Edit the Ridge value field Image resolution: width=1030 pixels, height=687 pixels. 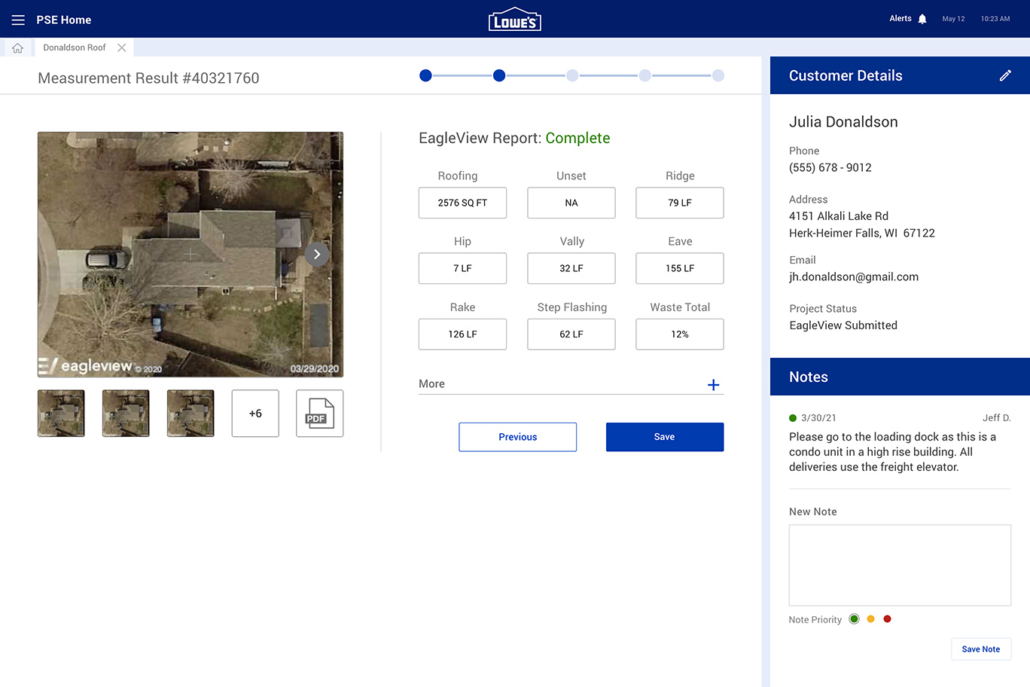[680, 203]
